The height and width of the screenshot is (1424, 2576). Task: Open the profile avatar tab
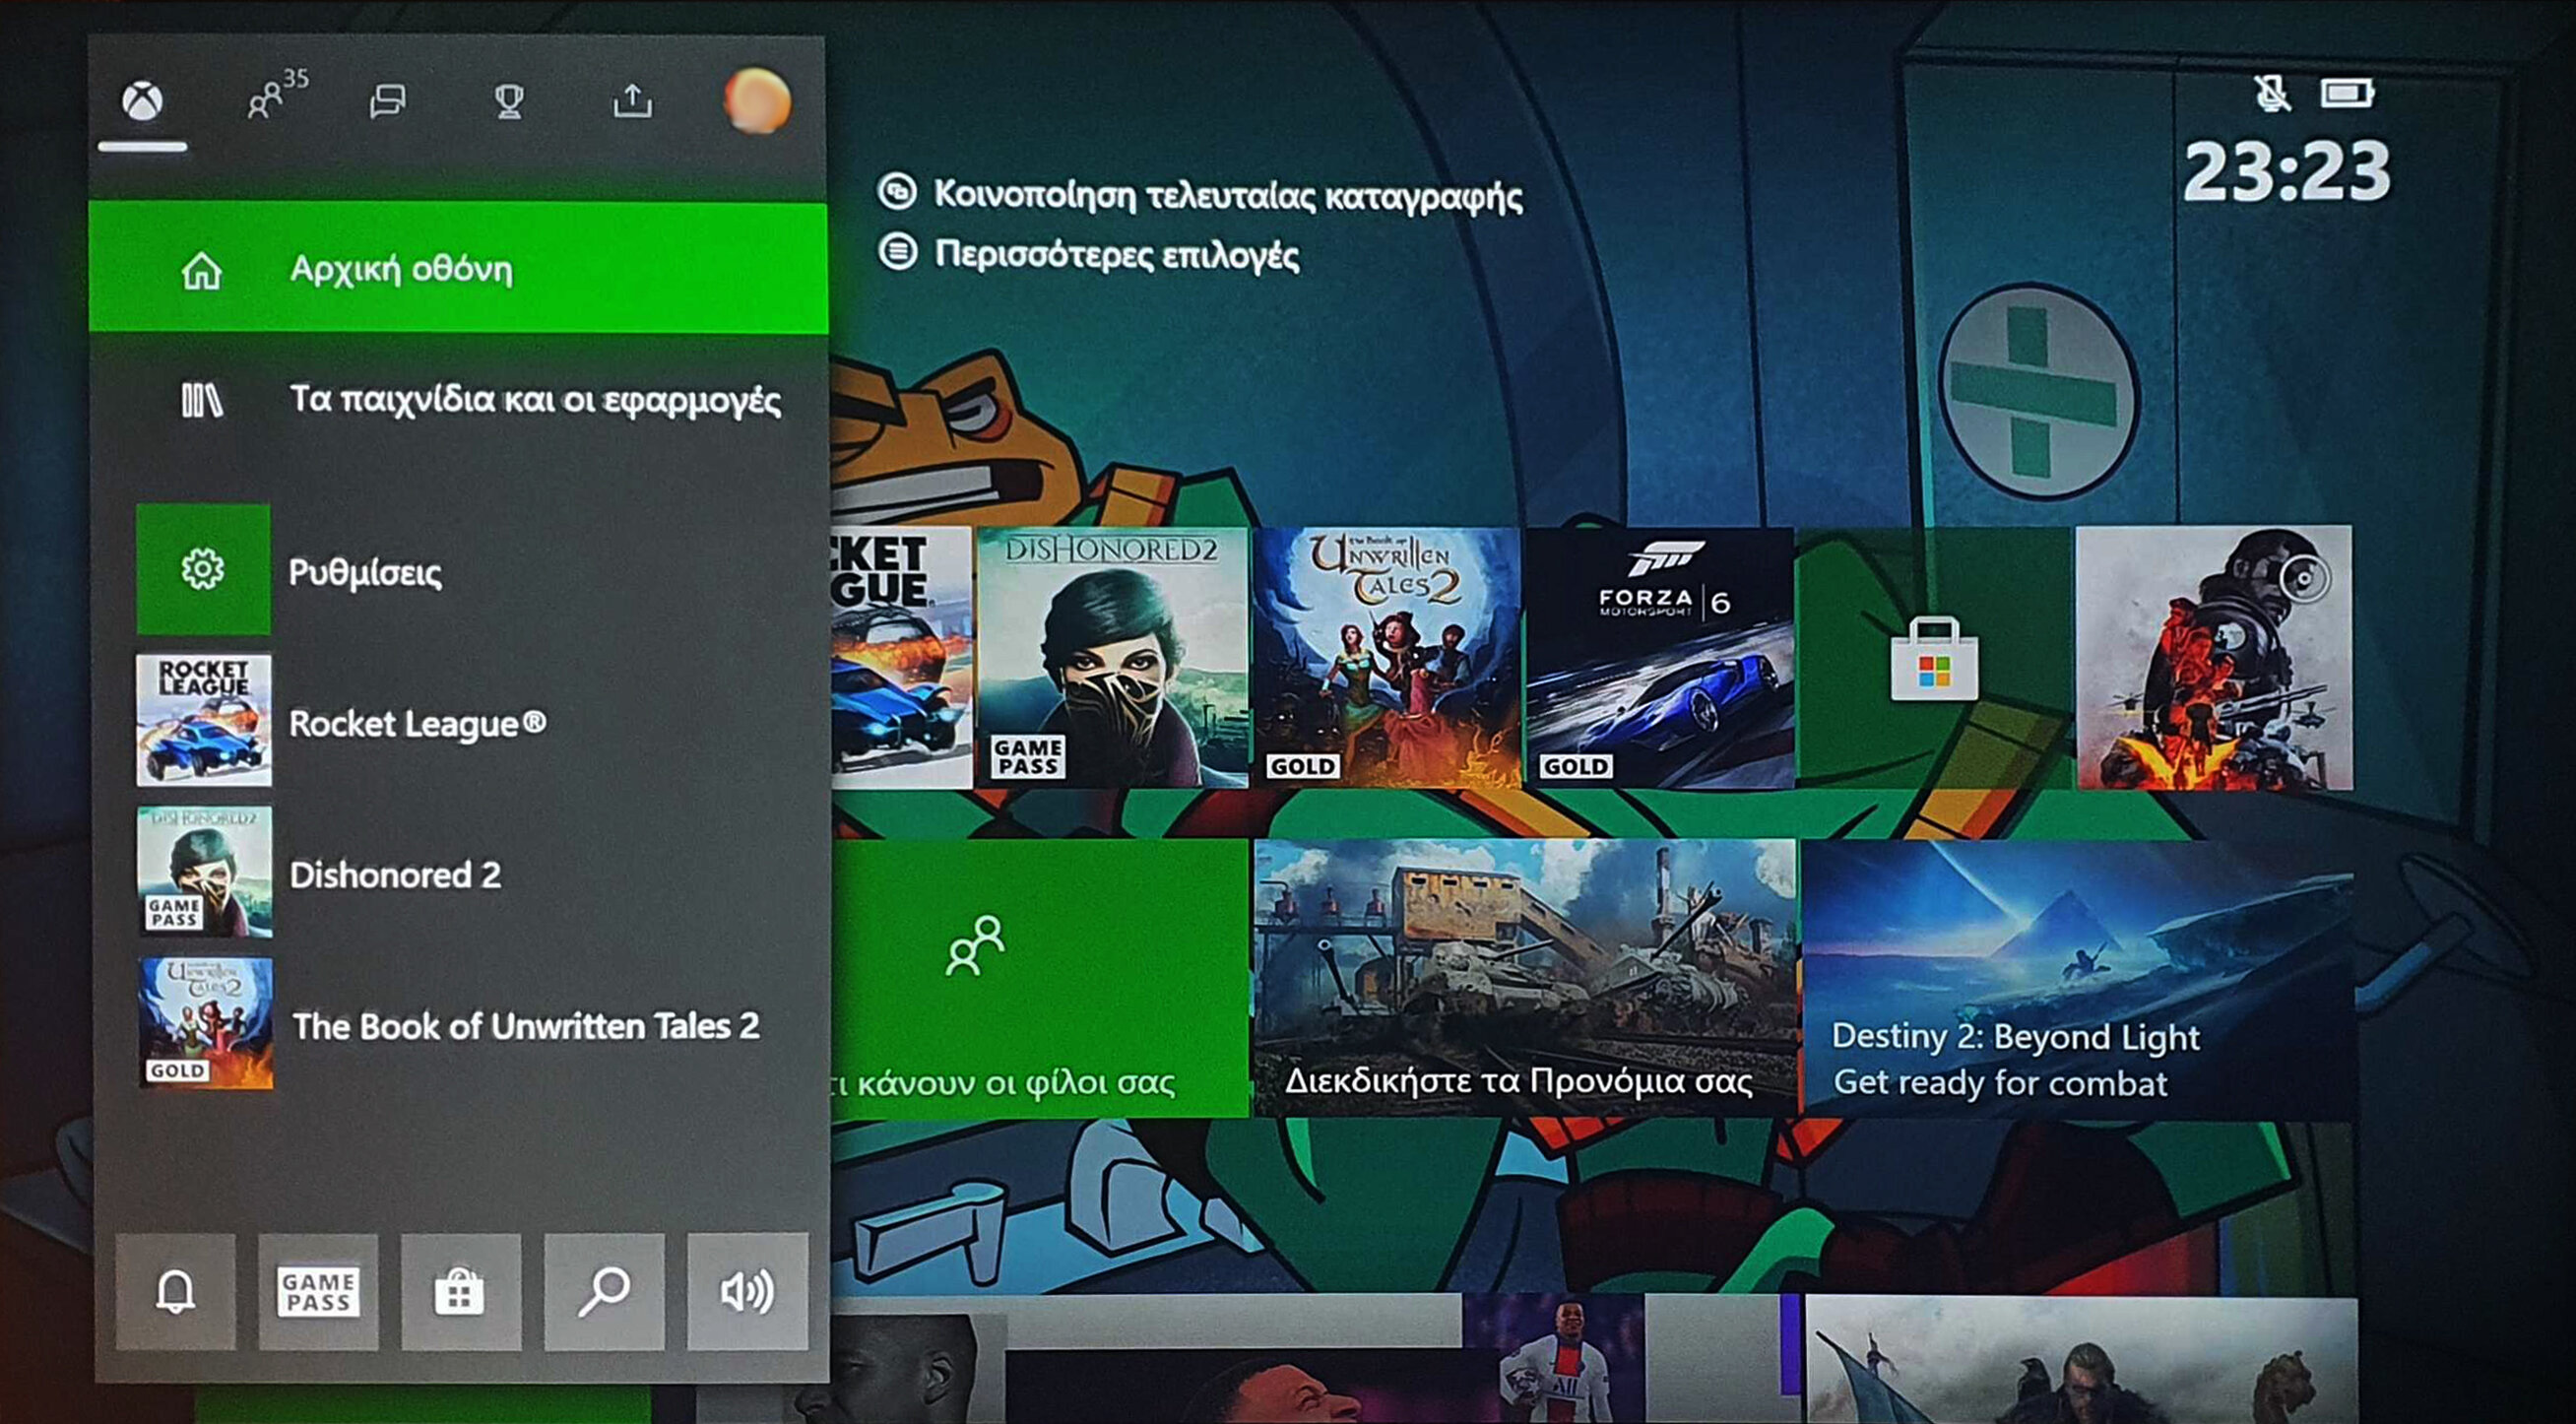(757, 100)
